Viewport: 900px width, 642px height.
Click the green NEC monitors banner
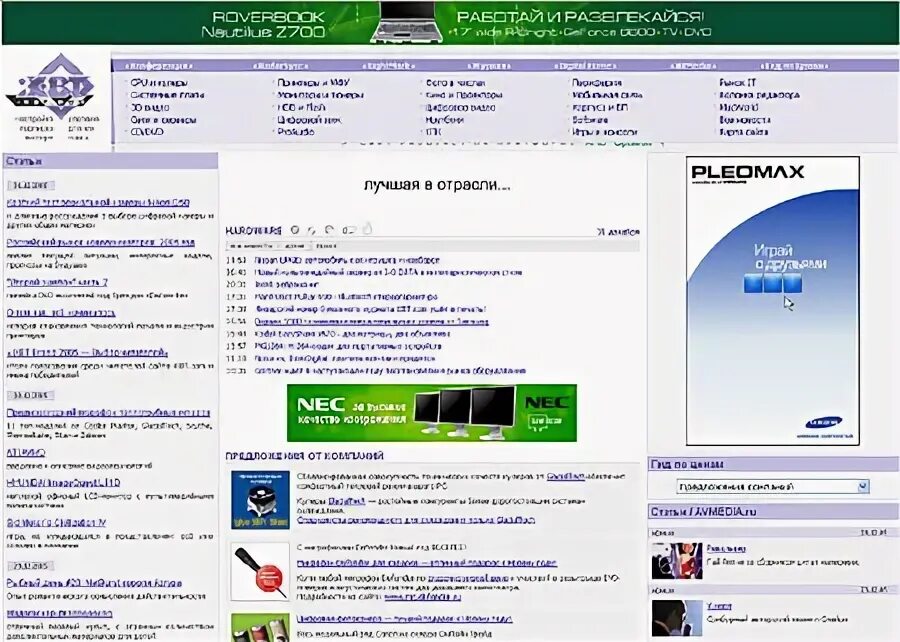tap(432, 413)
